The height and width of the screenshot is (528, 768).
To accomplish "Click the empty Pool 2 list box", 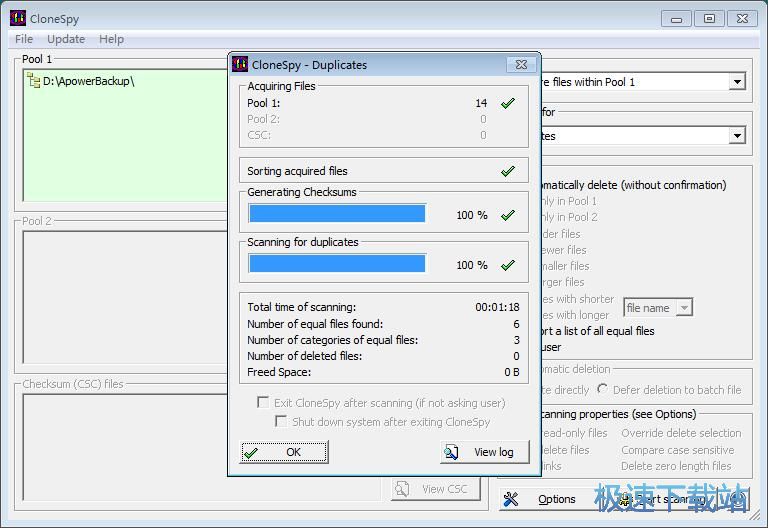I will [125, 297].
